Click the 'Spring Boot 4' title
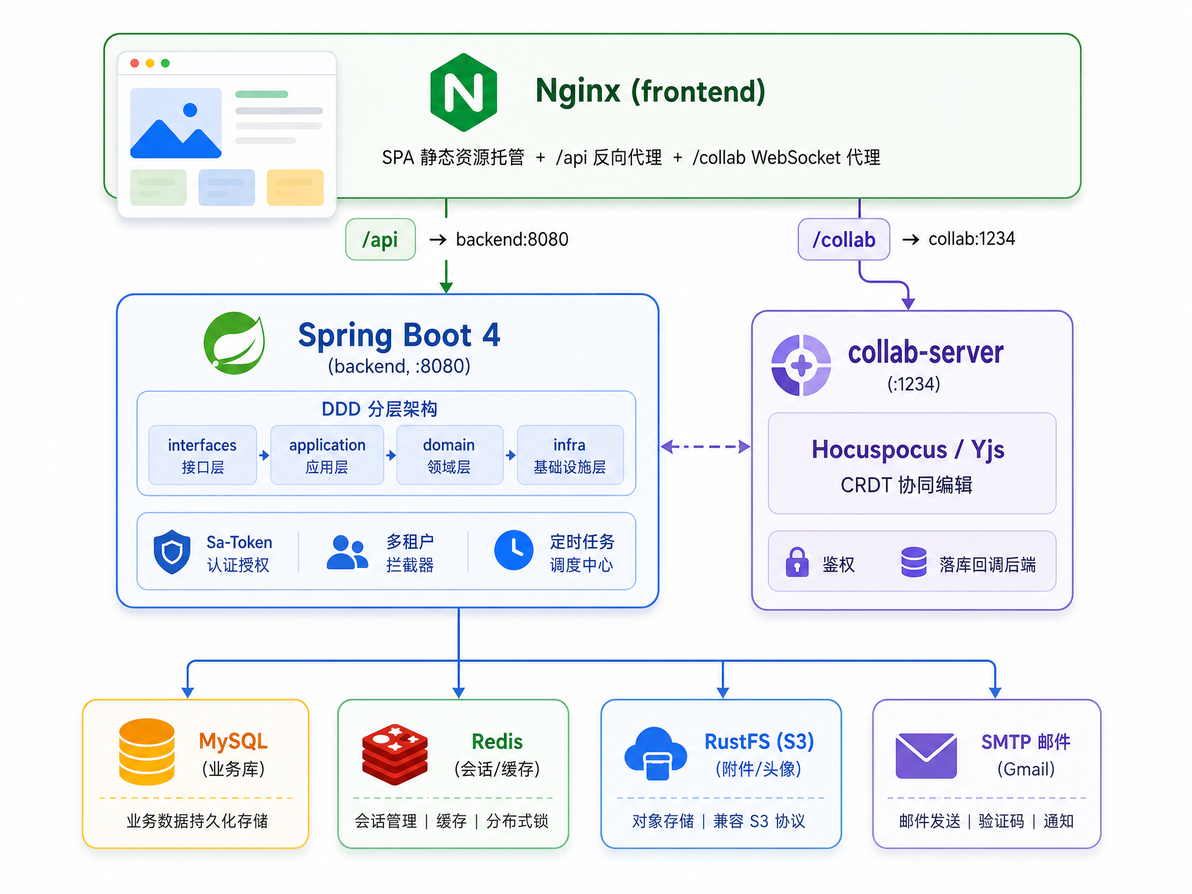 399,335
